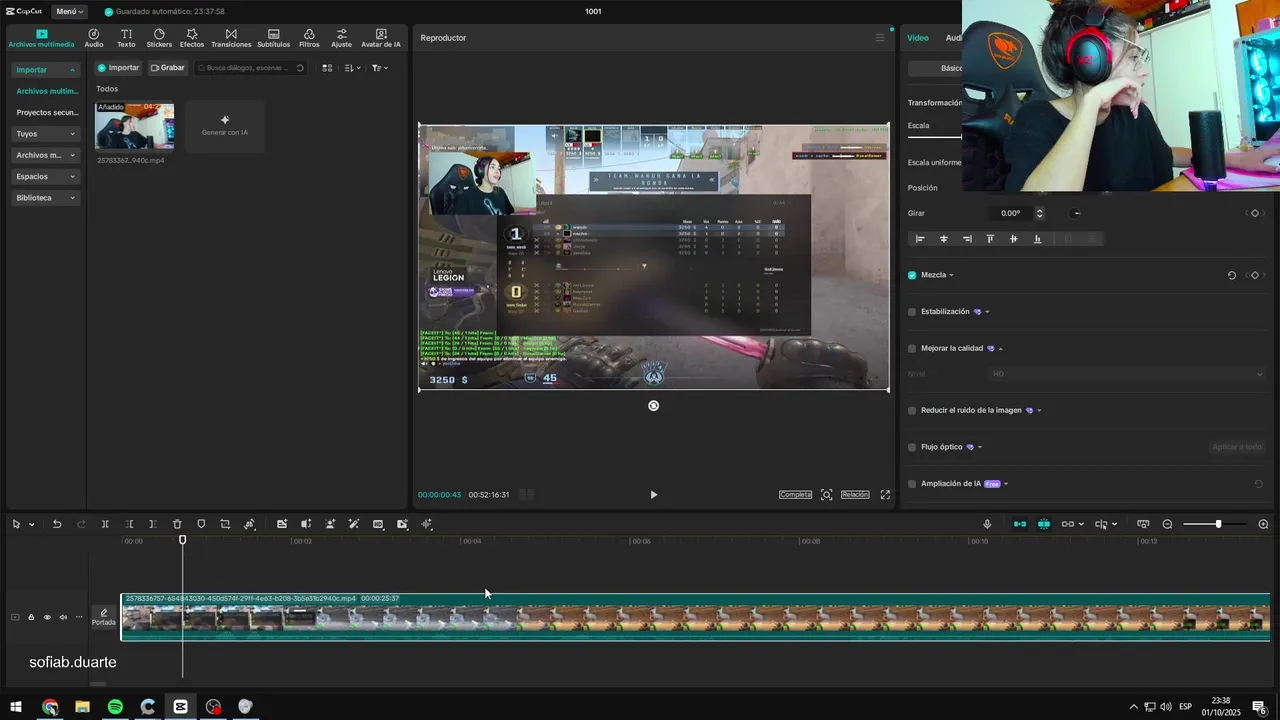Click the Importar button in media panel
Viewport: 1280px width, 720px height.
coord(118,68)
